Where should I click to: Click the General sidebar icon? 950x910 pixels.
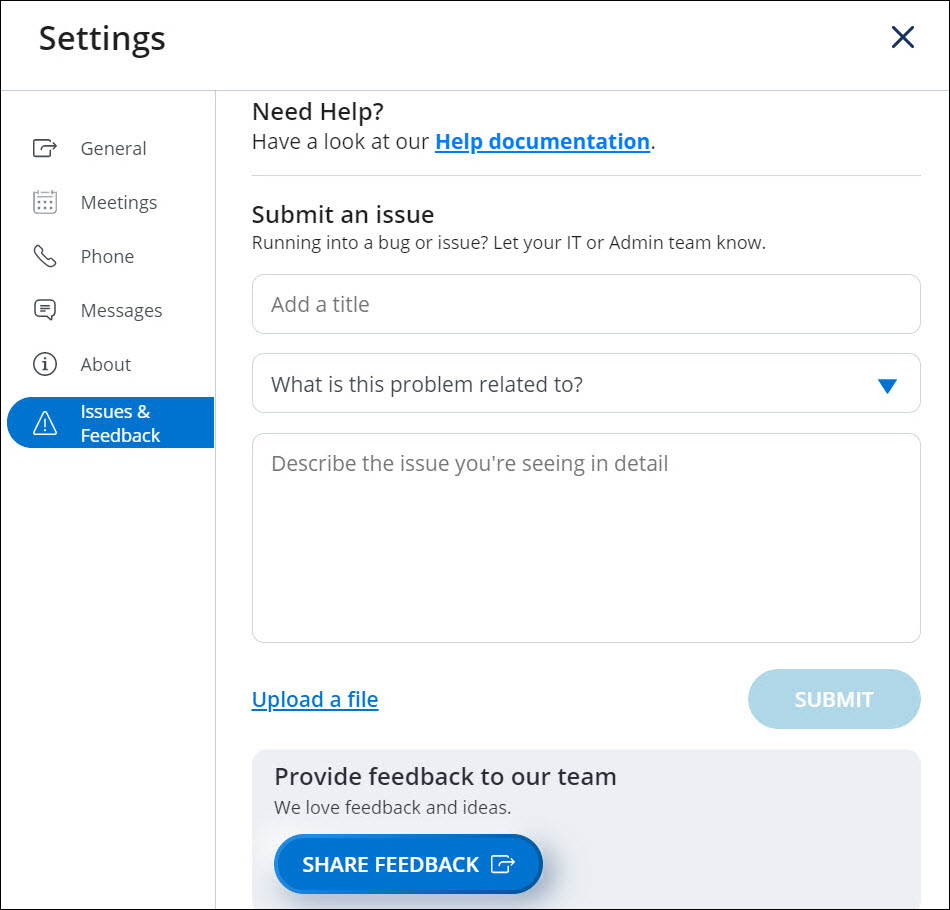click(x=45, y=148)
